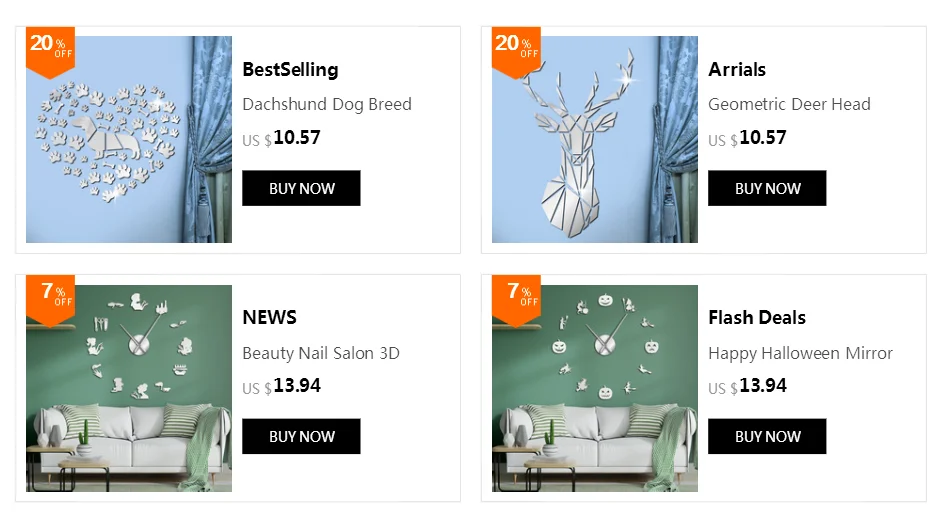This screenshot has width=943, height=512.
Task: Click the 7% off badge on Nail Salon clock
Action: 51,299
